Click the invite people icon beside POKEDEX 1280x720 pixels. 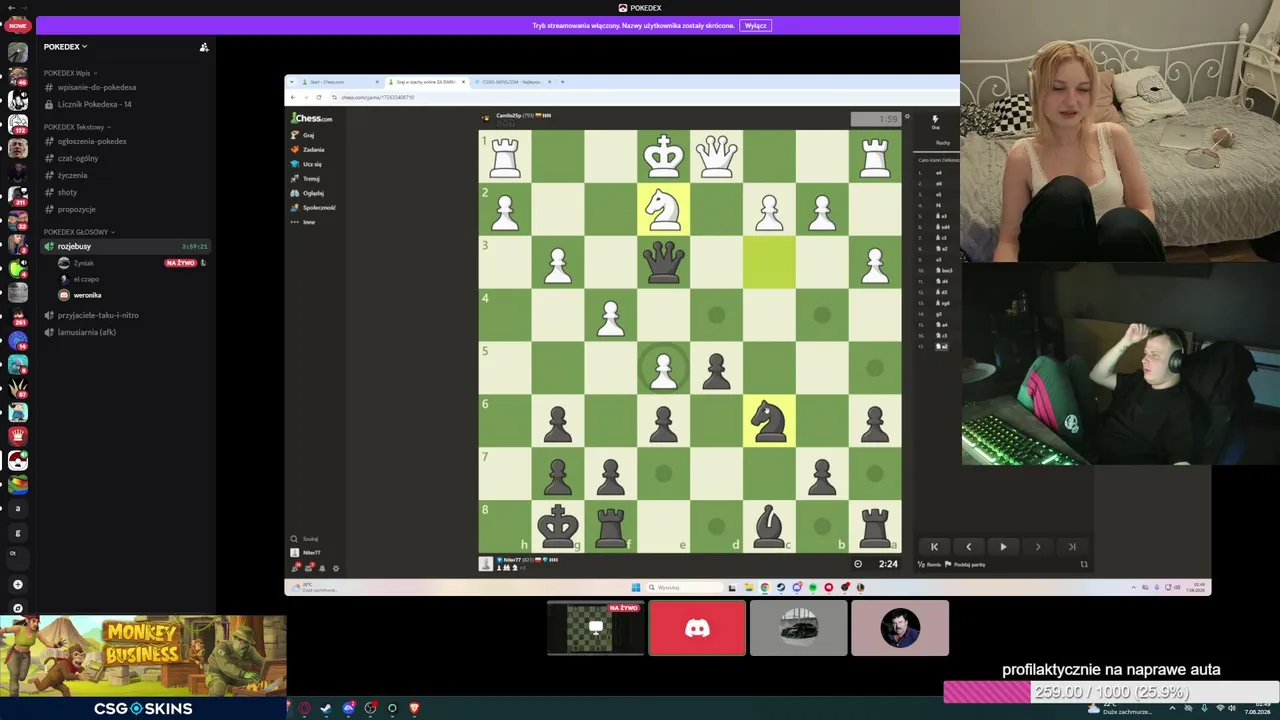tap(204, 47)
